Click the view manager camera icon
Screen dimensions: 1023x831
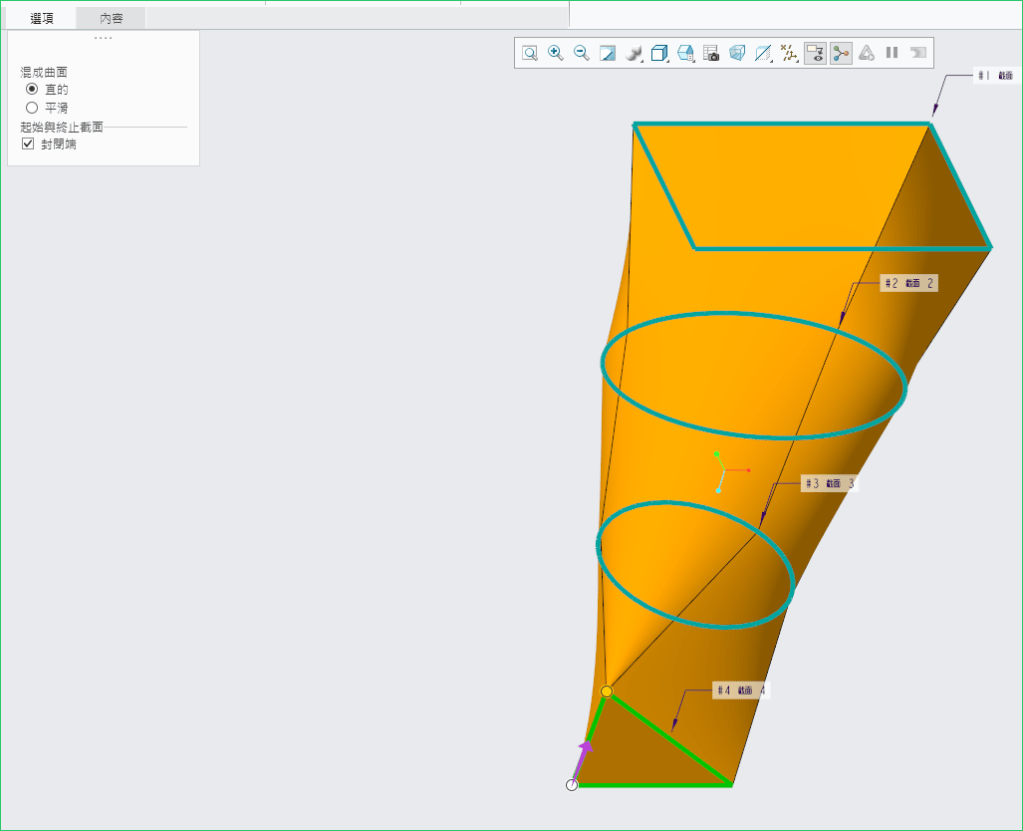click(711, 54)
